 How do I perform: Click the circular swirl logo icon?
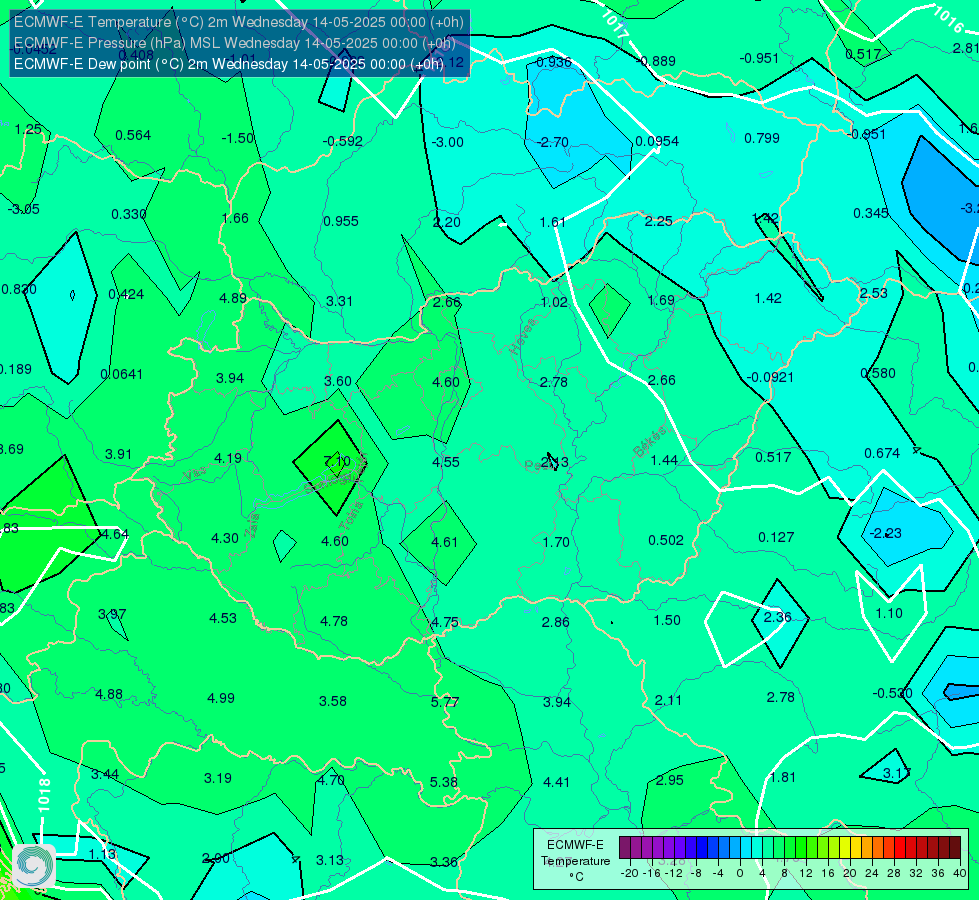tap(33, 866)
